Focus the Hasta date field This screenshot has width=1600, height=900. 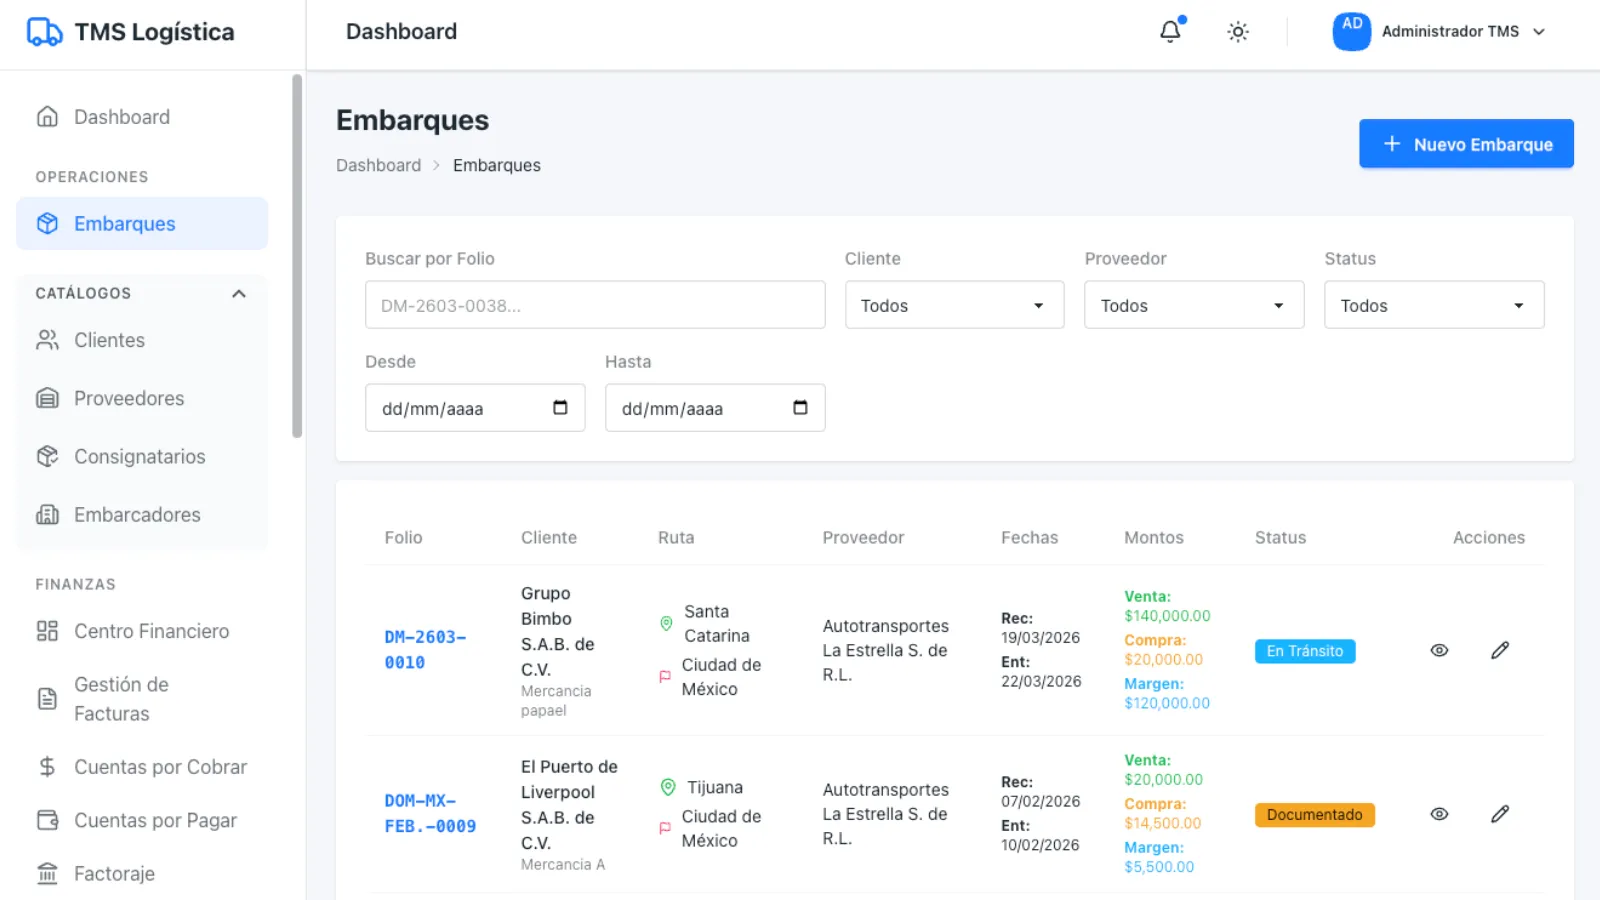pos(715,408)
